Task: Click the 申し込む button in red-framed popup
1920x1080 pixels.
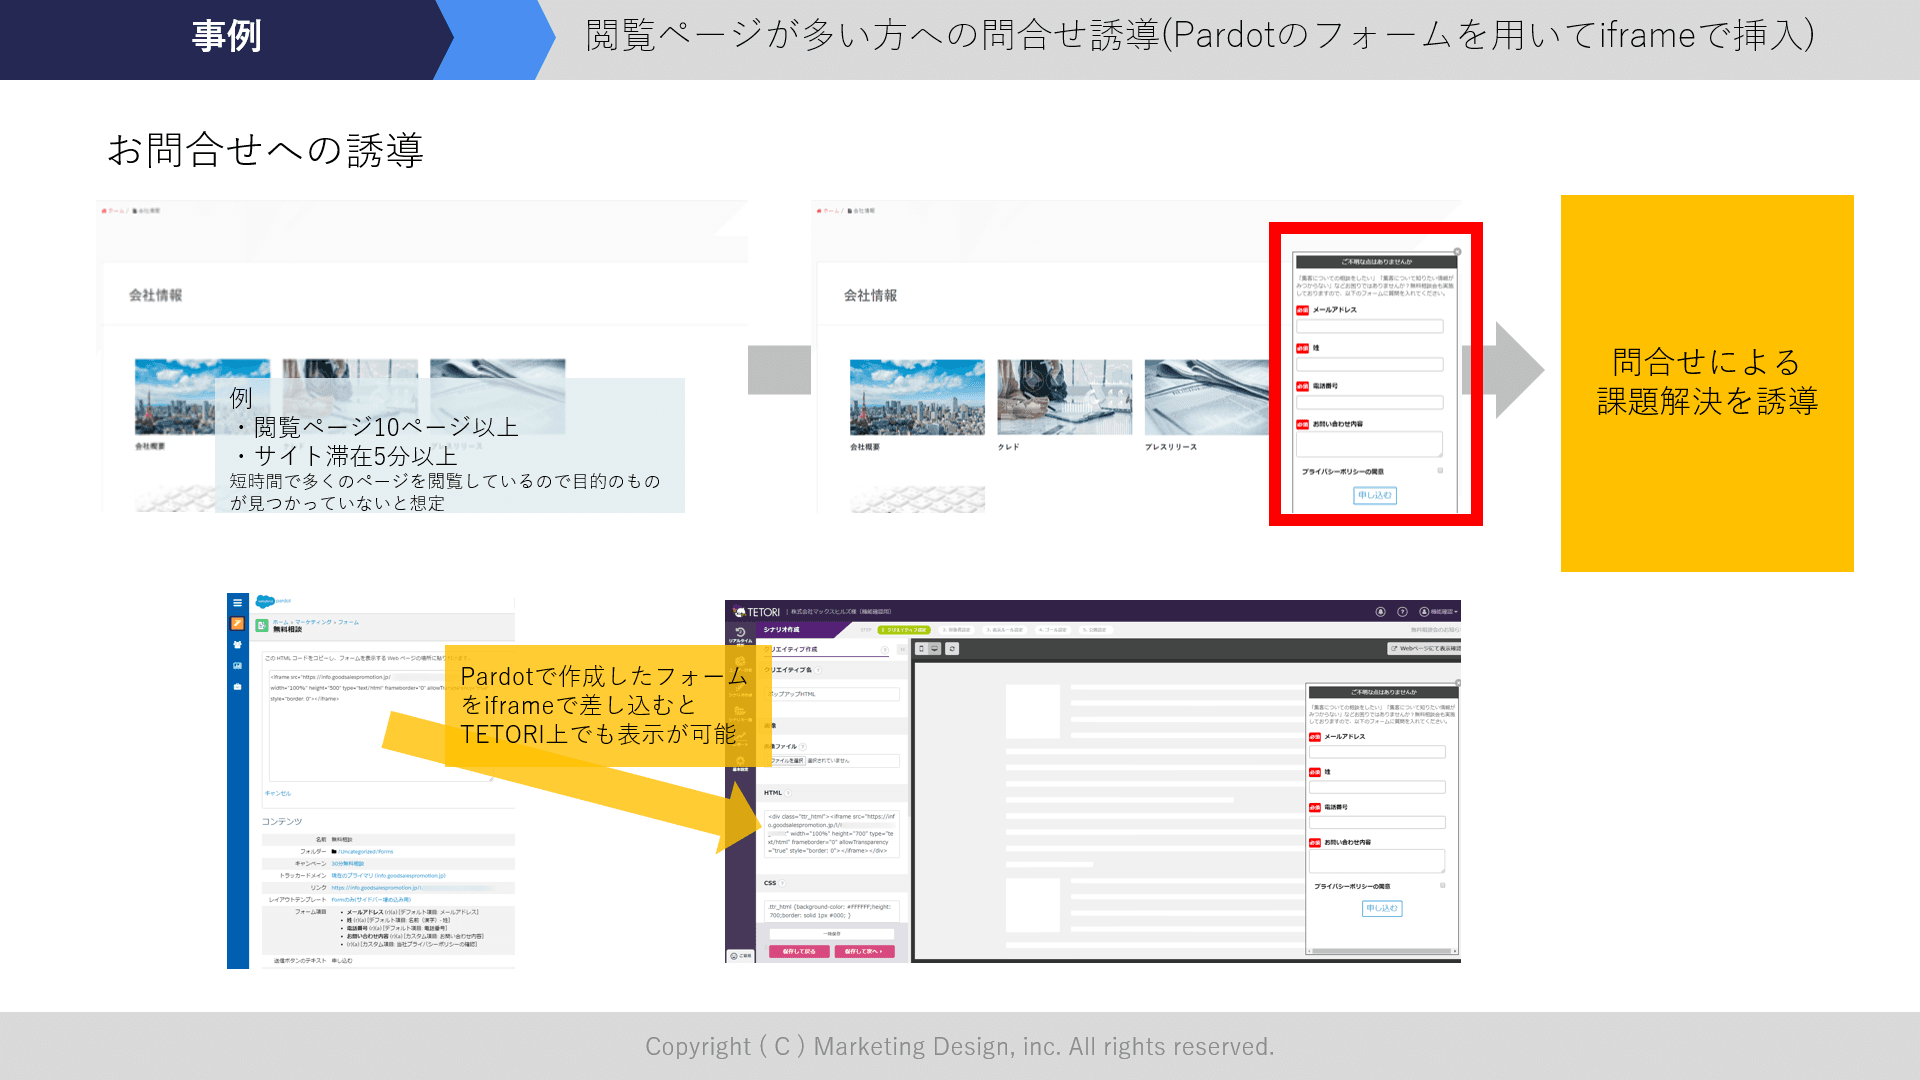Action: pos(1374,495)
